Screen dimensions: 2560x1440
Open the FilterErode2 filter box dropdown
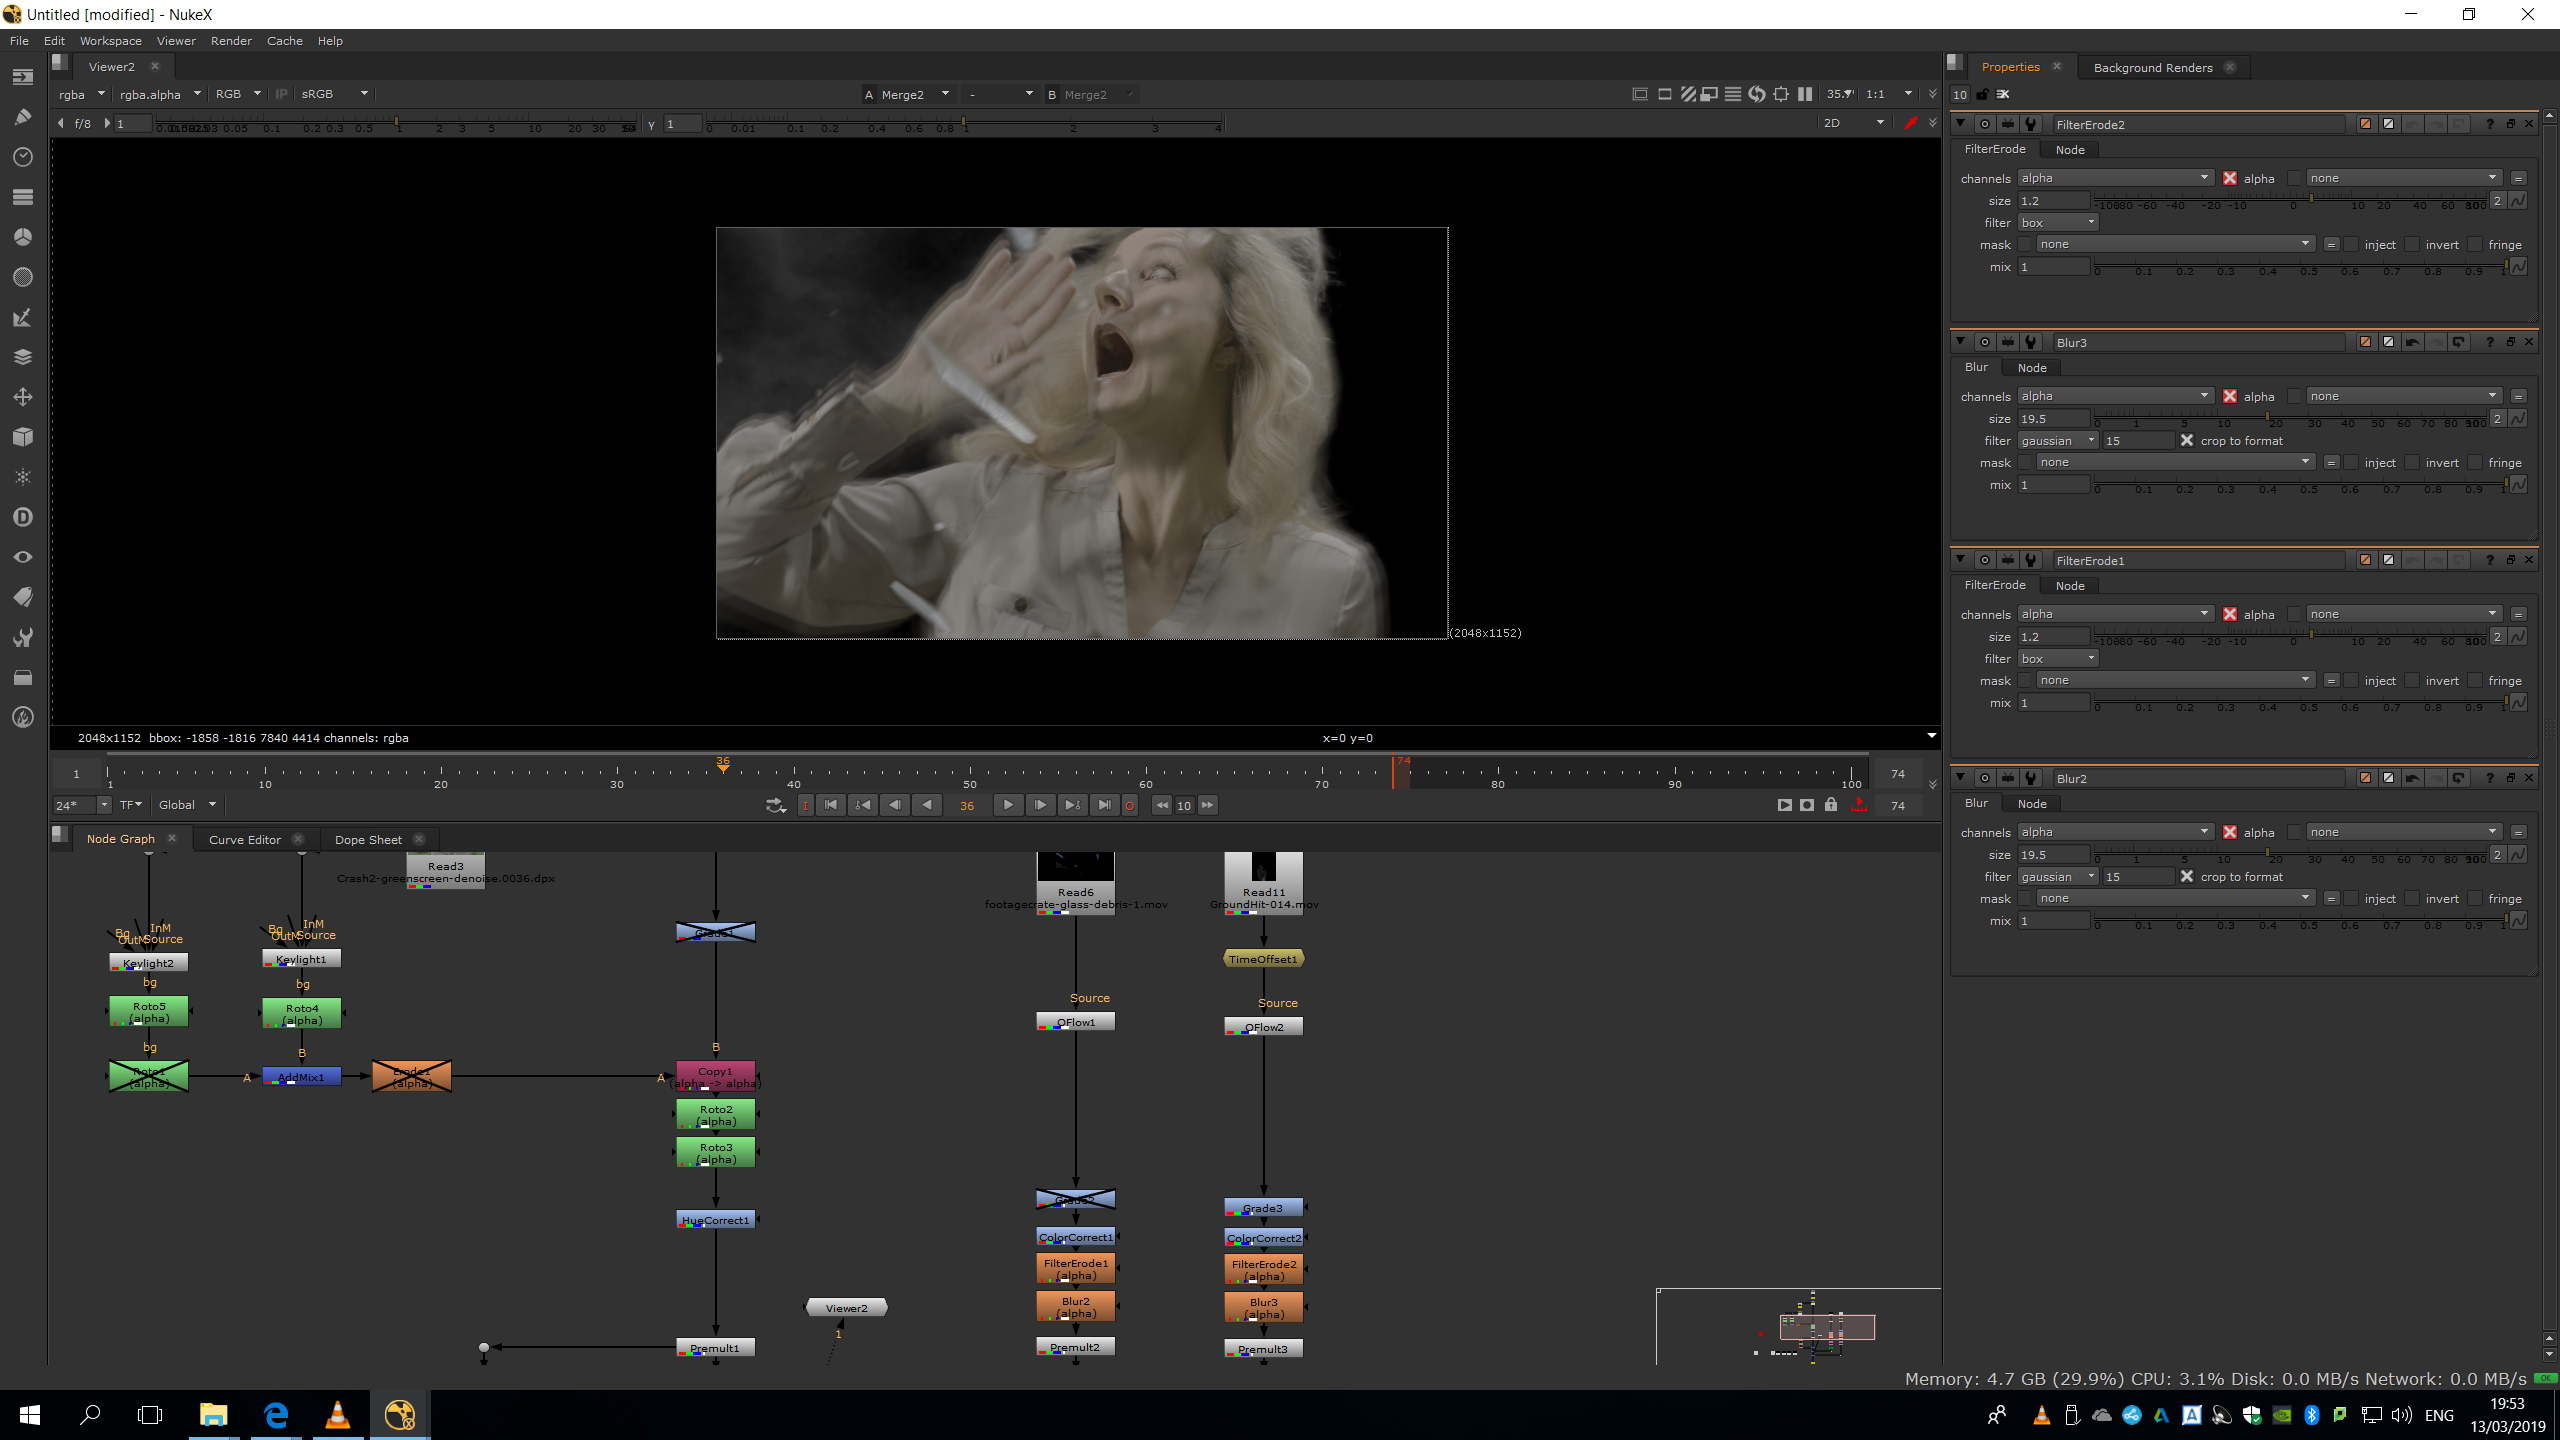pos(2057,223)
